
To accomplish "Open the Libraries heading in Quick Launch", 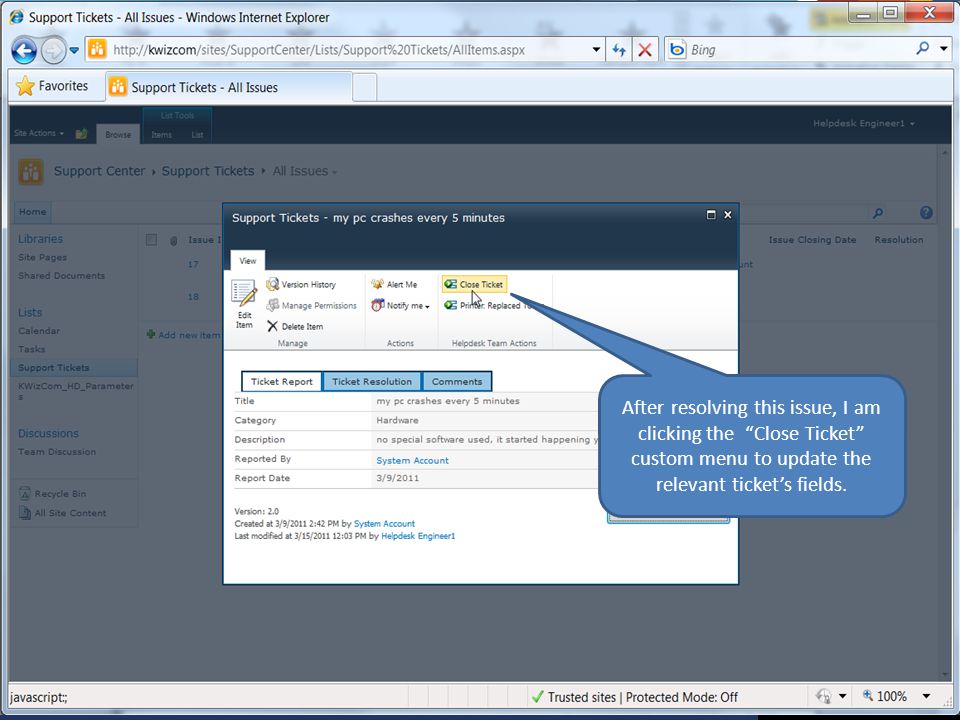I will [x=40, y=239].
